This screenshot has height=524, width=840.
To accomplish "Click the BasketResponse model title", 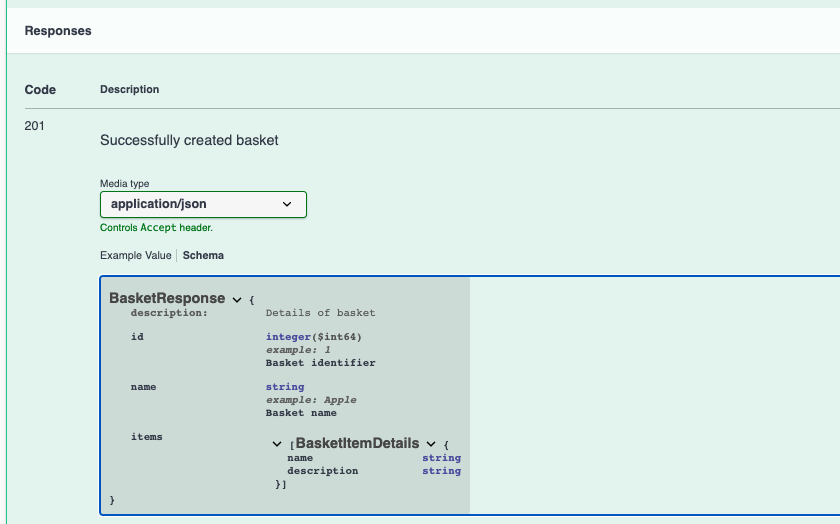I will 167,298.
